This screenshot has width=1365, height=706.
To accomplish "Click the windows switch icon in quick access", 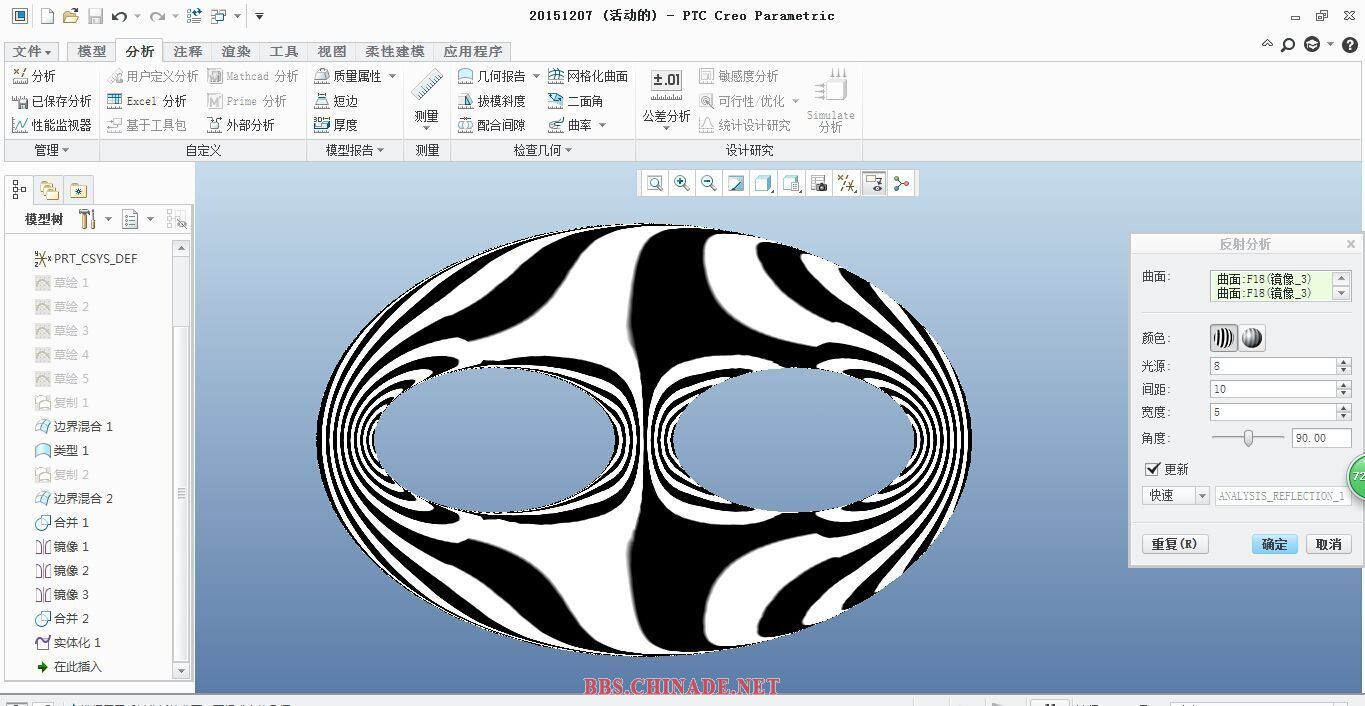I will [218, 16].
